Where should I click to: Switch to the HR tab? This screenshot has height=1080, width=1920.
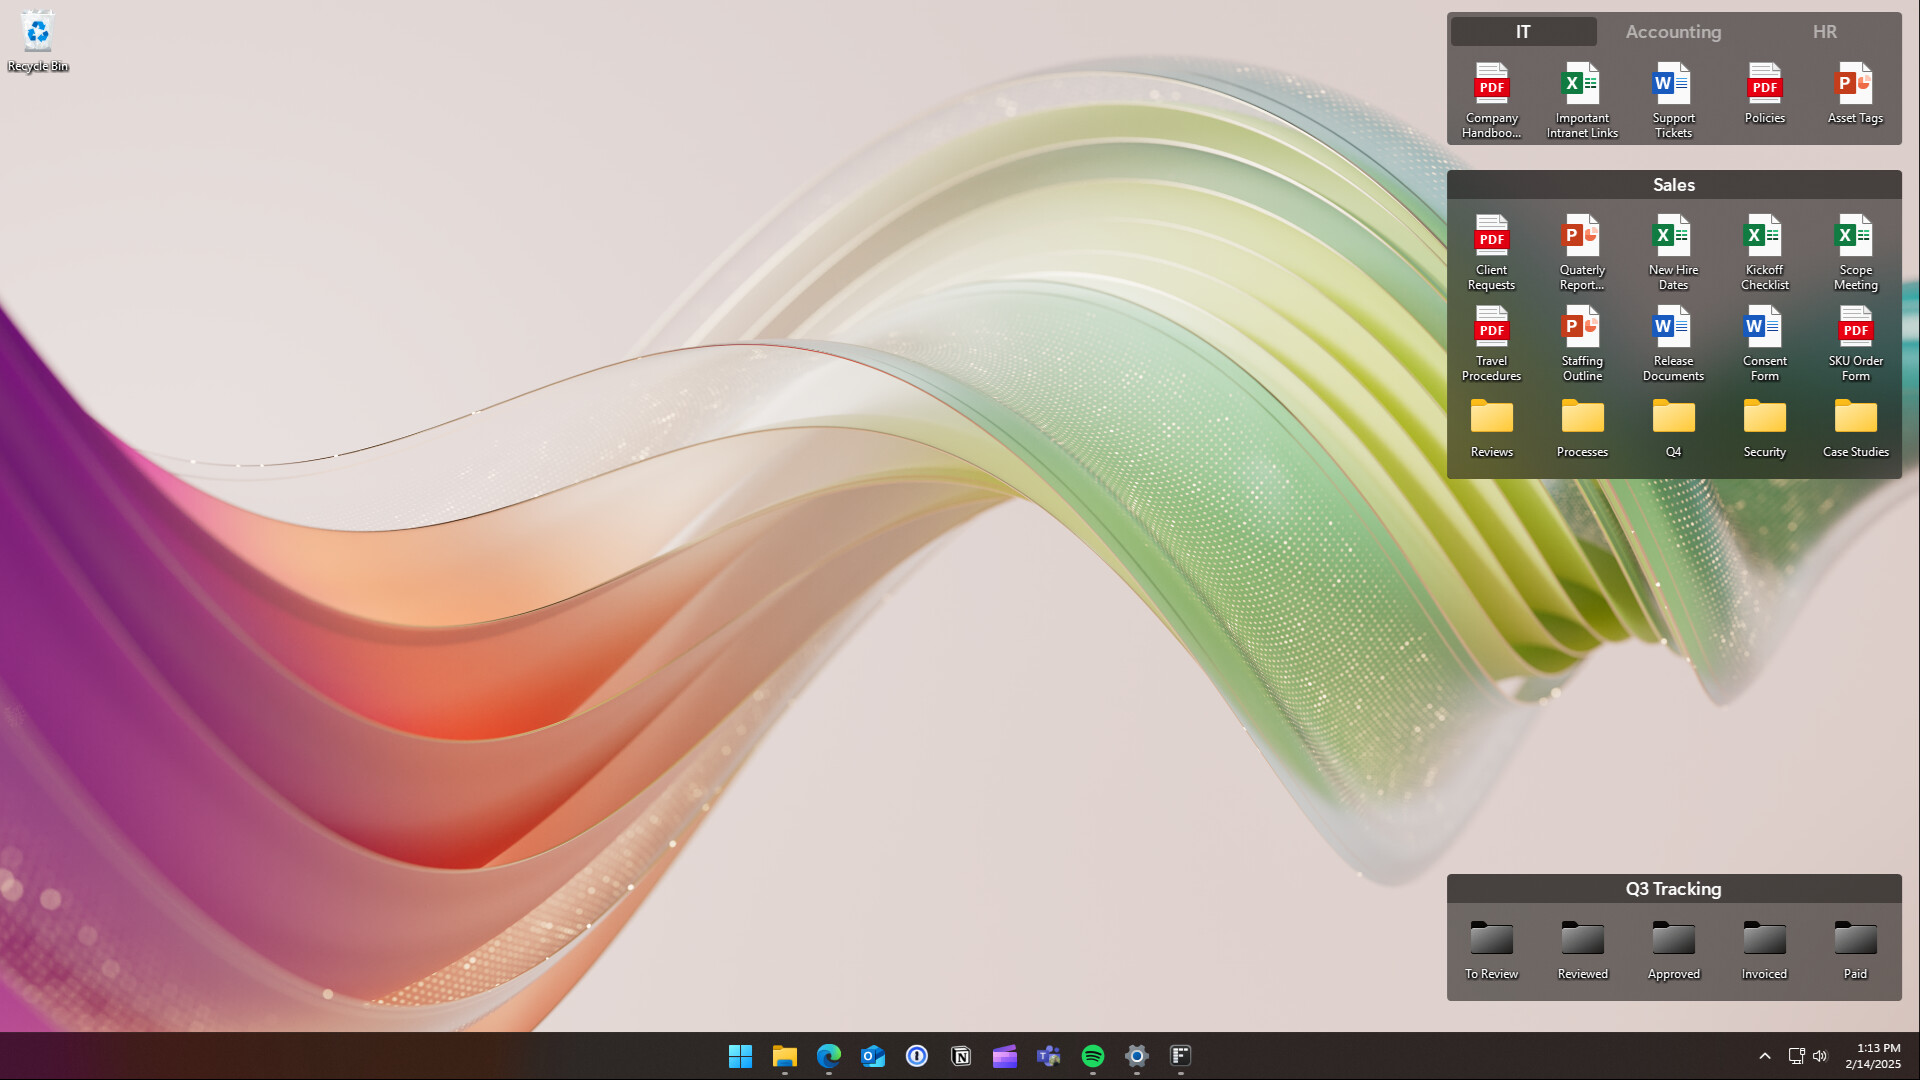click(1824, 31)
